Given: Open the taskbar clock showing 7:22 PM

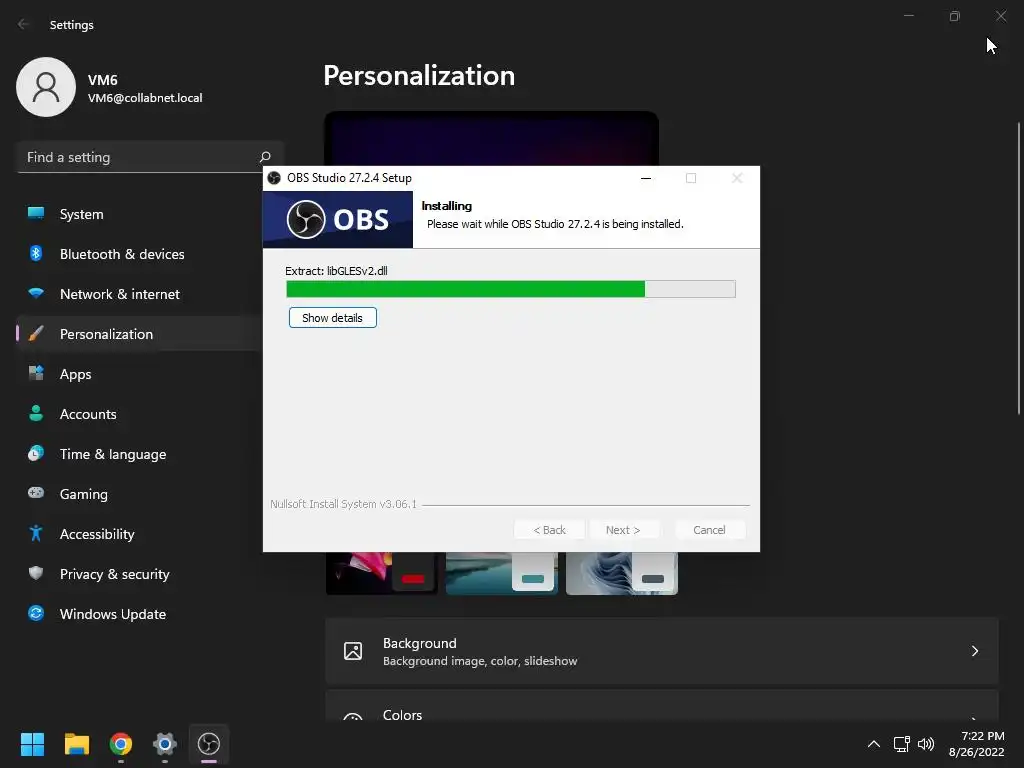Looking at the screenshot, I should click(976, 744).
